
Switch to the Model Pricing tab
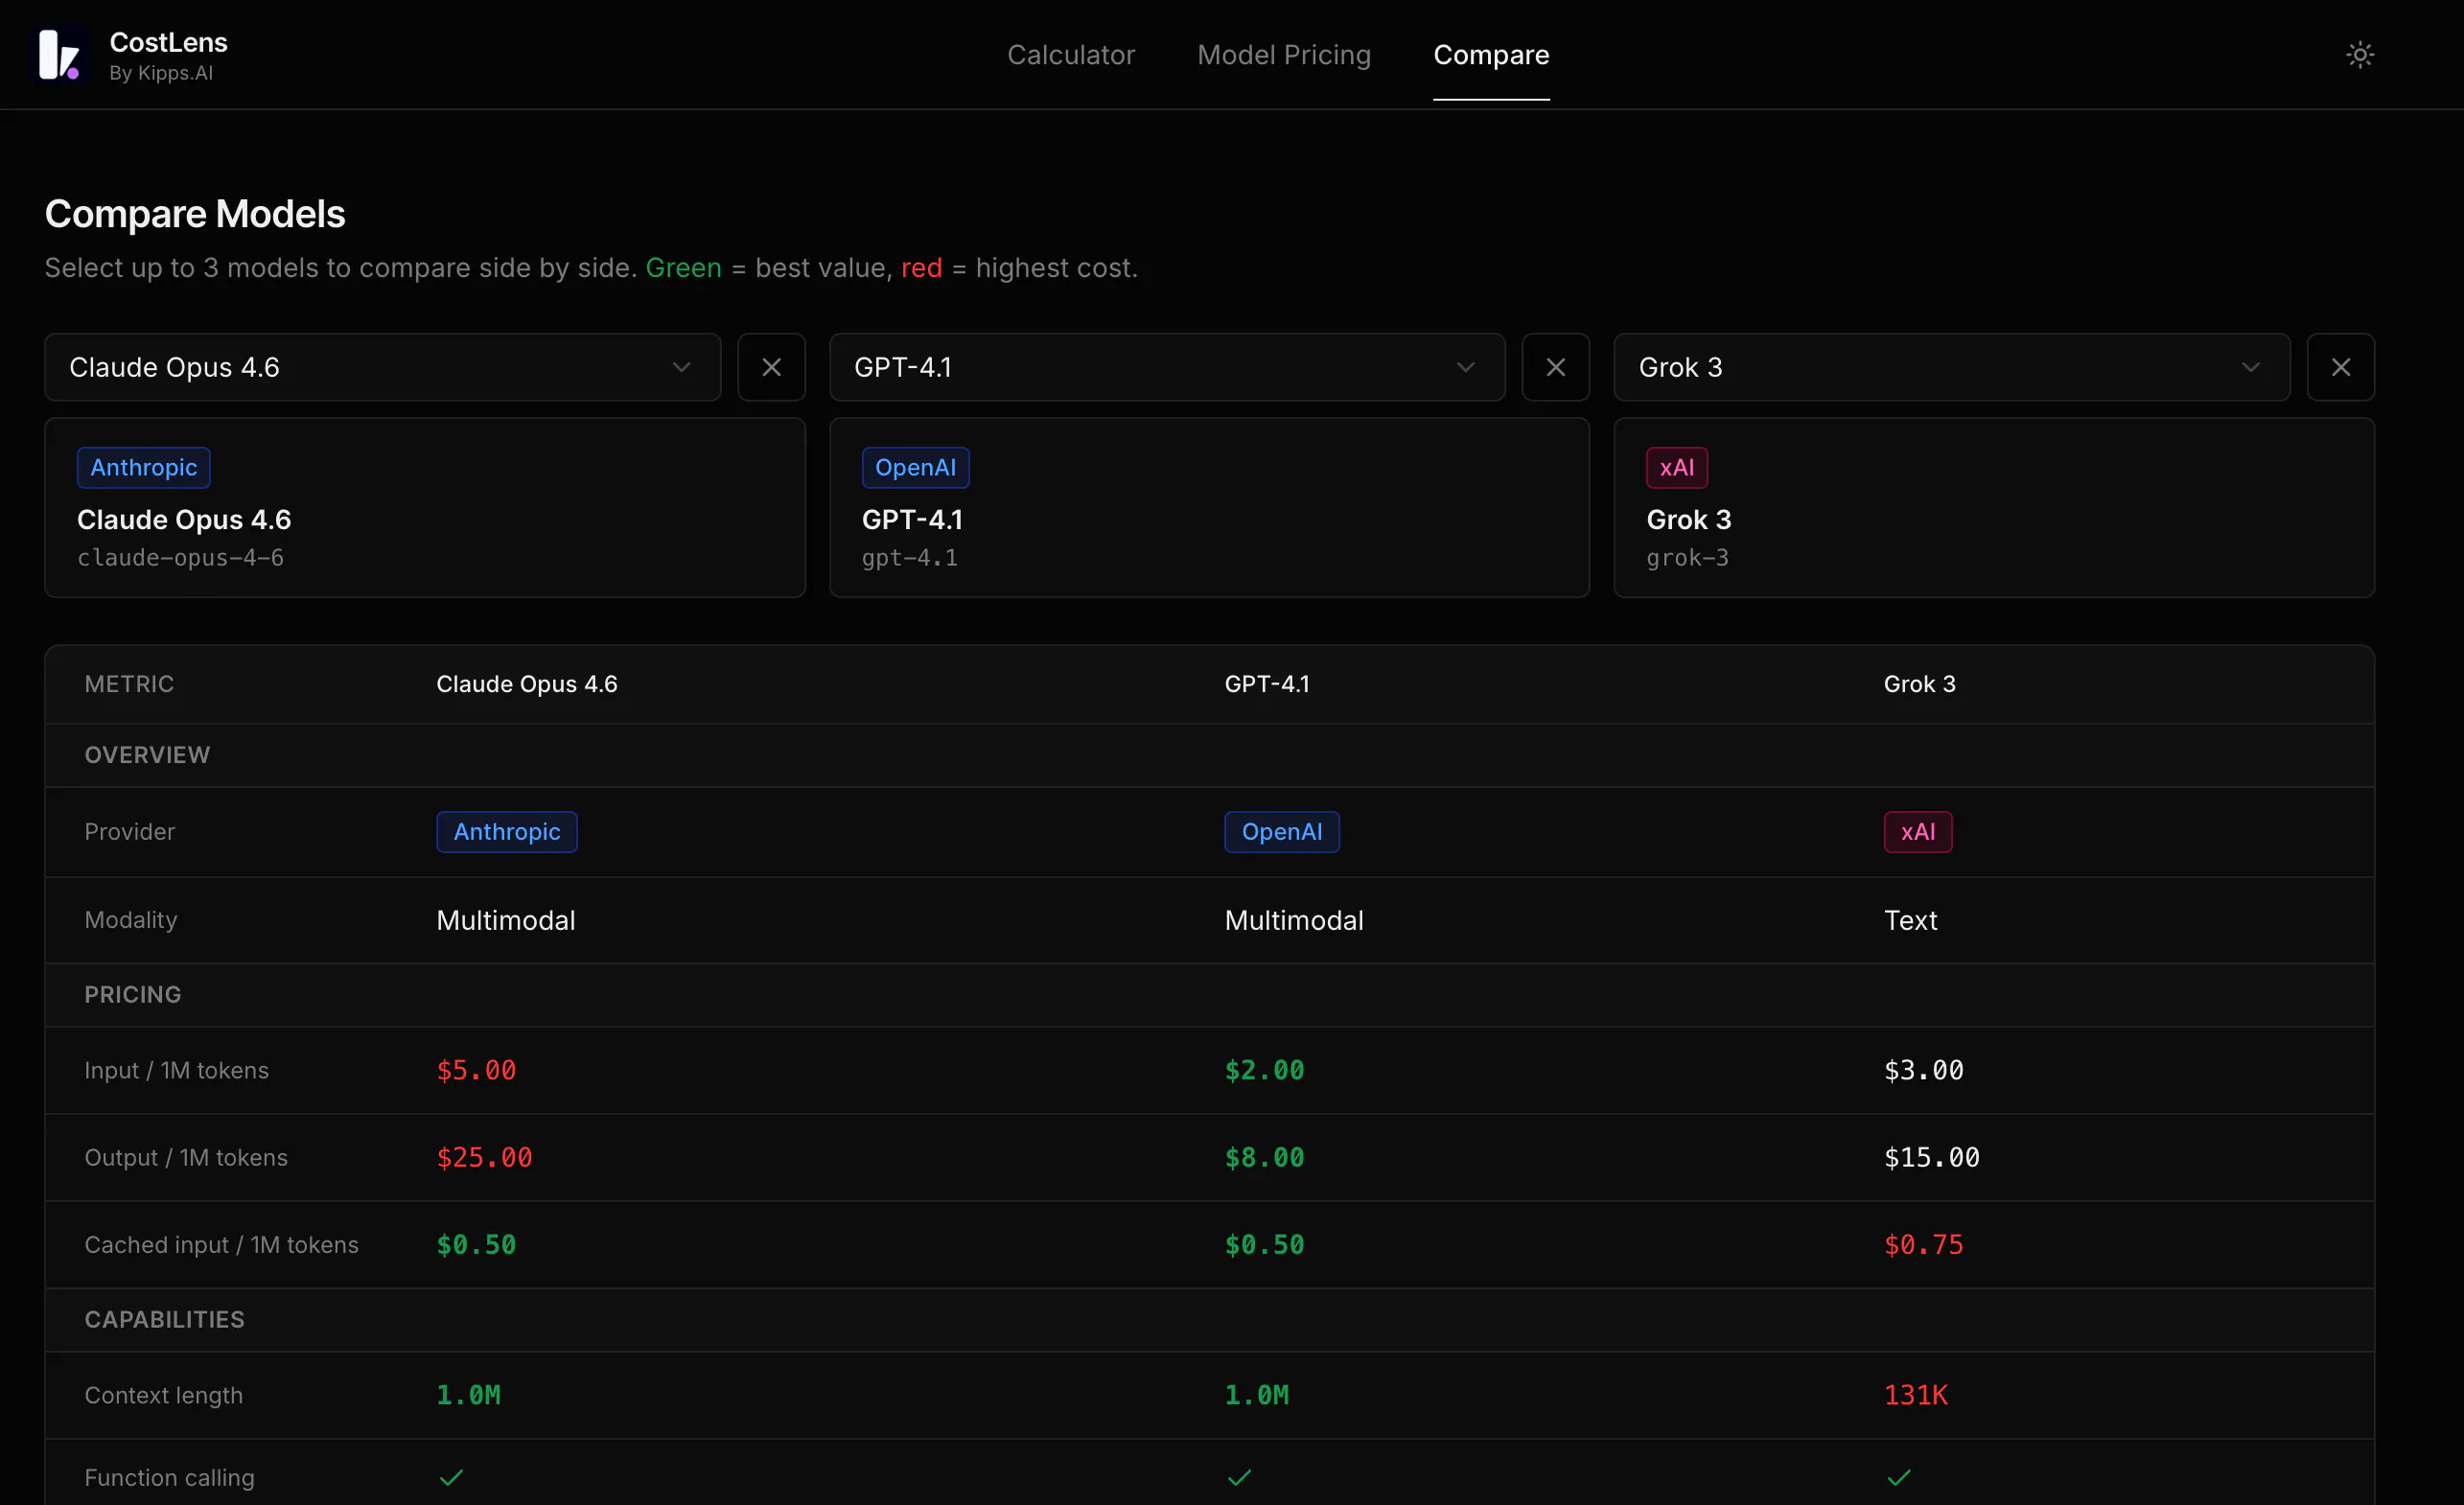click(x=1283, y=55)
